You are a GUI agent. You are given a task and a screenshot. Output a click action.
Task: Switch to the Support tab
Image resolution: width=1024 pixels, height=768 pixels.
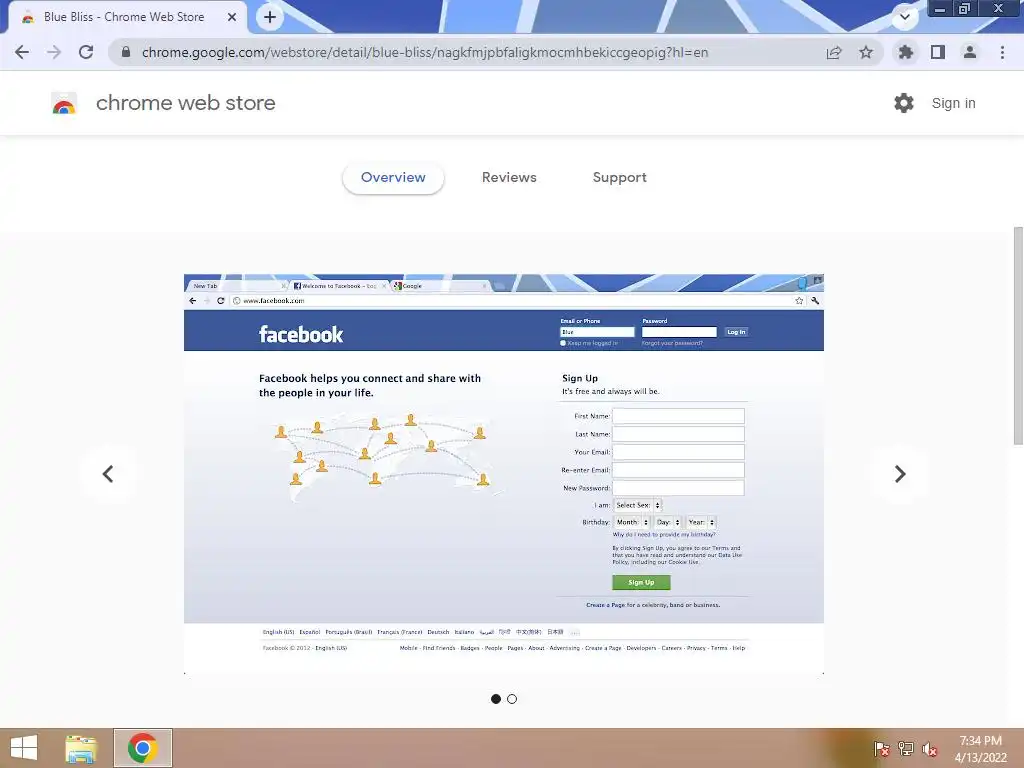click(620, 178)
